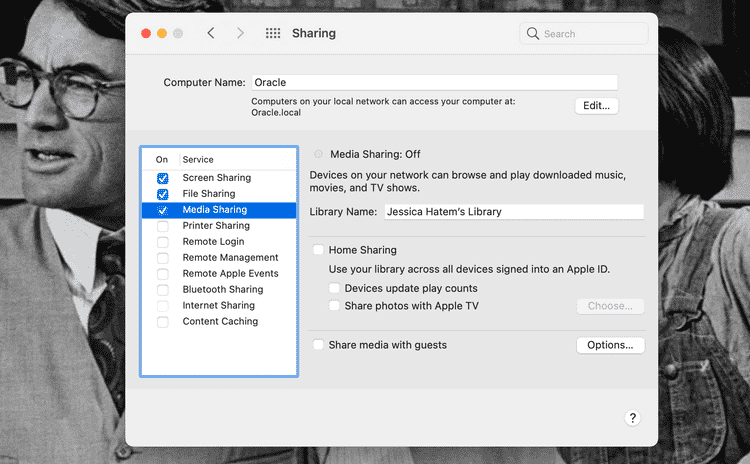Select Remote Management in service list
750x464 pixels.
(x=230, y=258)
